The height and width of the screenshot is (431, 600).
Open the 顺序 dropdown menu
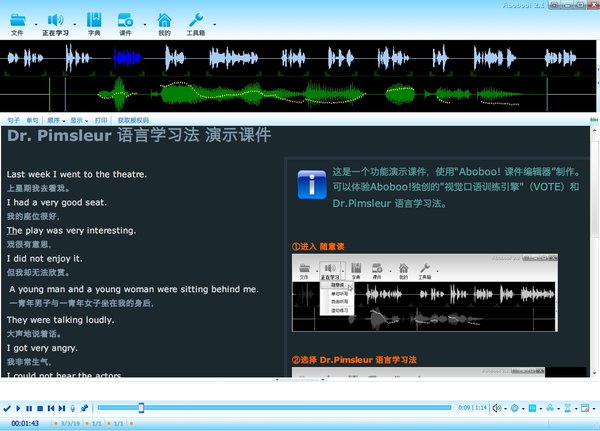point(56,120)
